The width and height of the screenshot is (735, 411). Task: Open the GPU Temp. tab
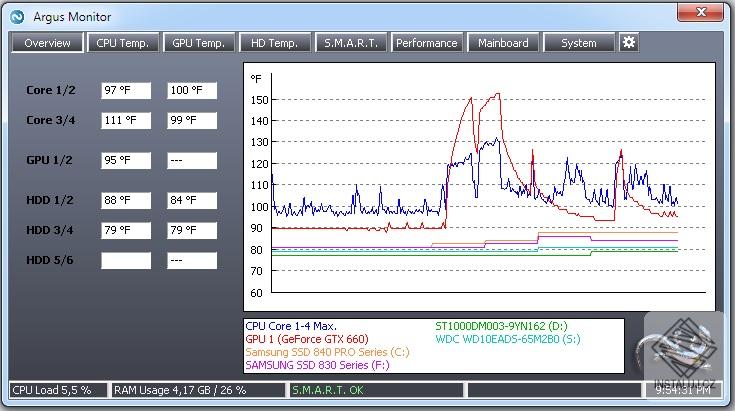pyautogui.click(x=199, y=43)
